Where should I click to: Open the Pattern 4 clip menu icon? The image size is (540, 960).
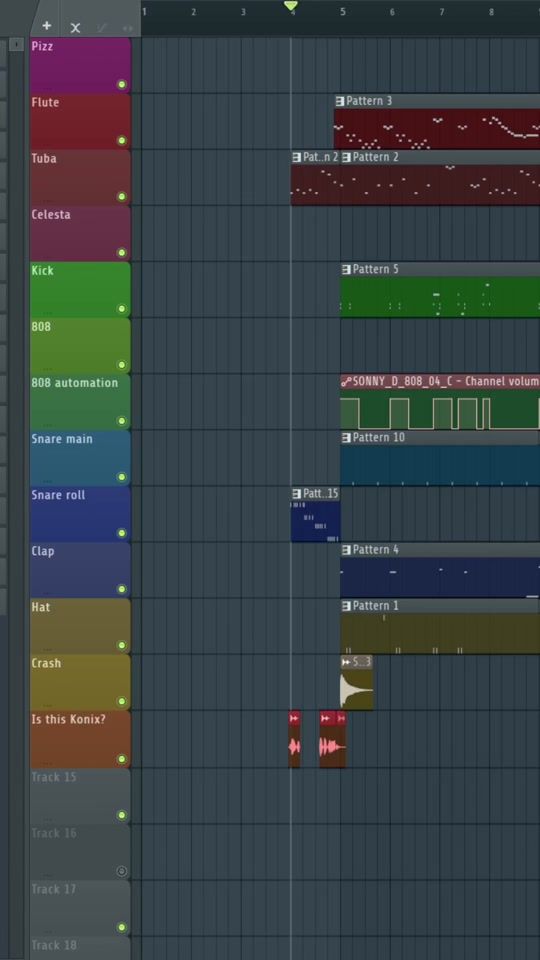point(347,550)
